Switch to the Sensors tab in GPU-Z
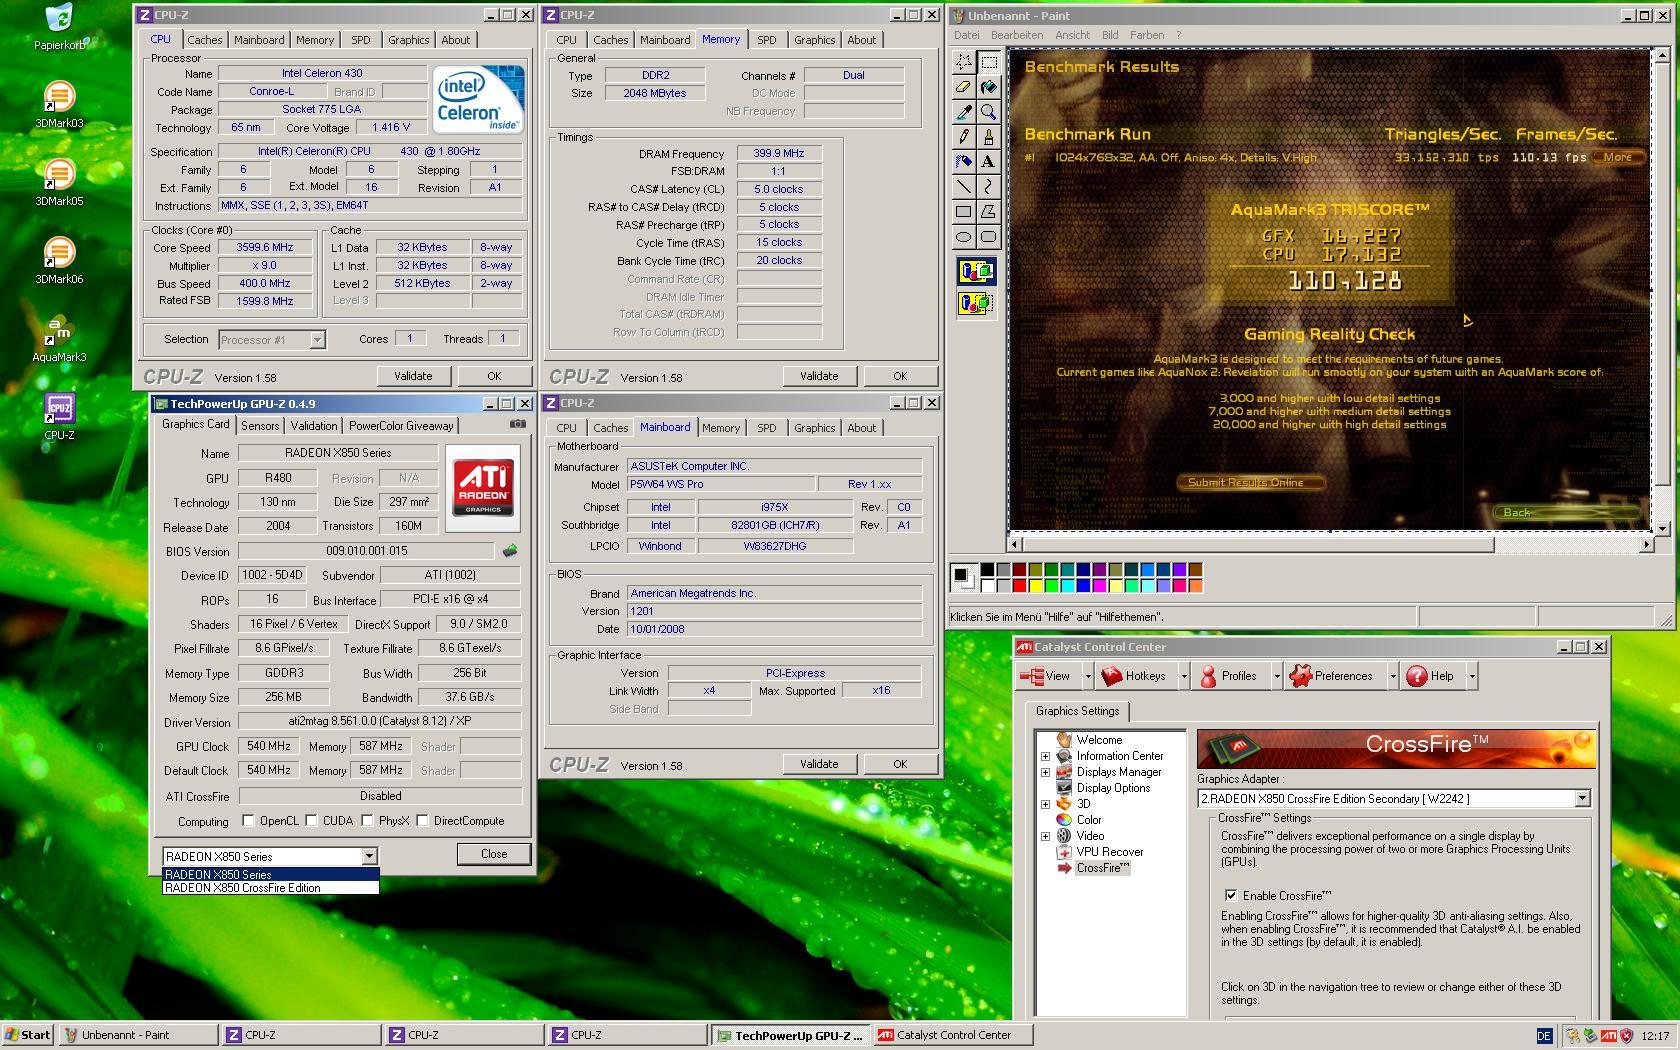 [260, 426]
